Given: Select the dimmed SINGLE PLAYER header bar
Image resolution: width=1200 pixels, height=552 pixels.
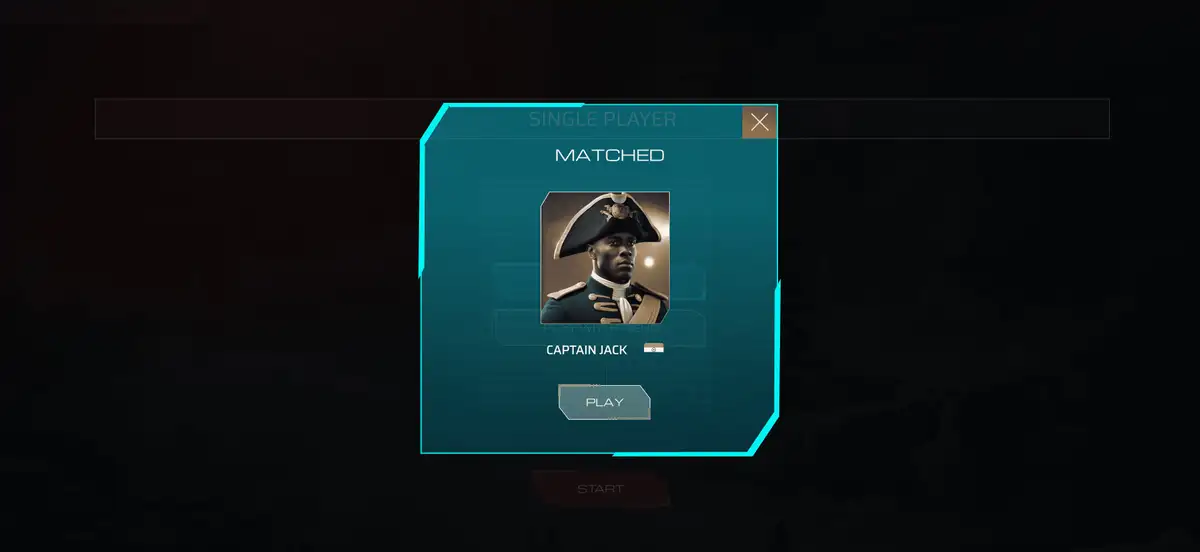Looking at the screenshot, I should click(x=602, y=119).
